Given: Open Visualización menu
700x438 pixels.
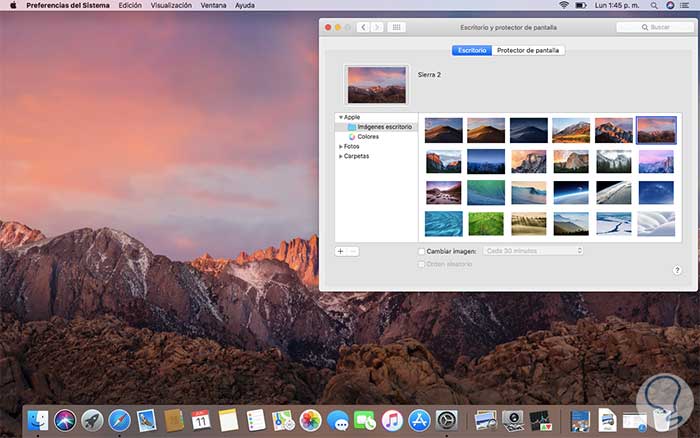Looking at the screenshot, I should pyautogui.click(x=171, y=5).
